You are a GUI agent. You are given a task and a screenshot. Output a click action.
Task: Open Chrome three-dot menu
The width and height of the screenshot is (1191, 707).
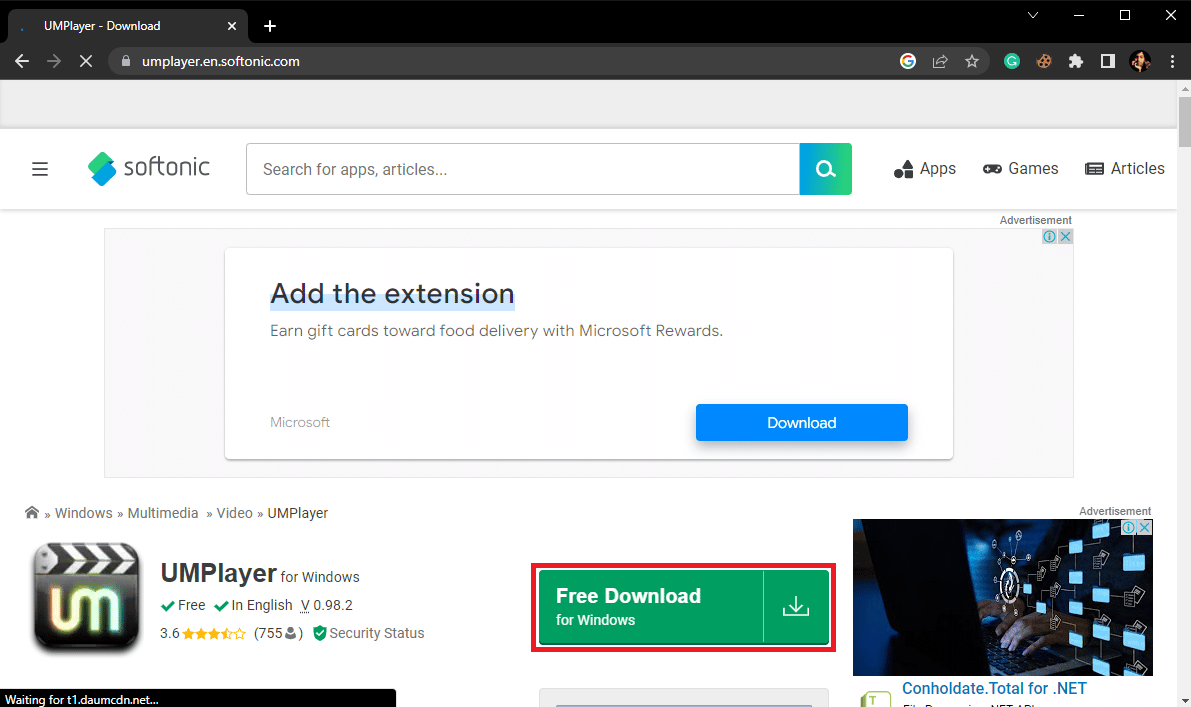[x=1172, y=61]
